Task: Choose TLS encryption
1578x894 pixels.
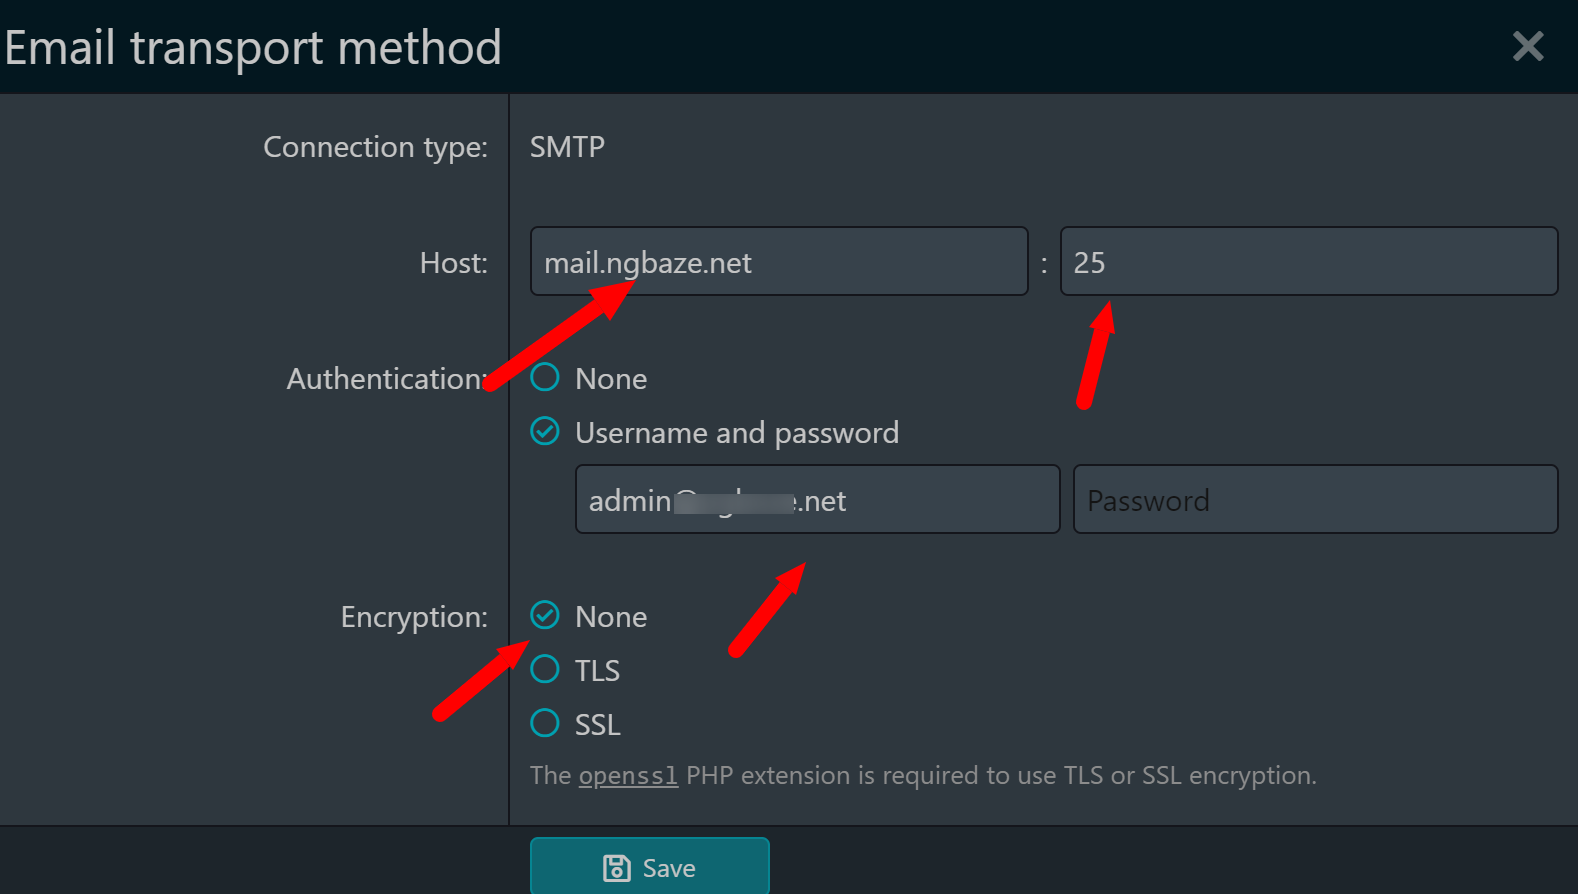Action: pos(545,669)
